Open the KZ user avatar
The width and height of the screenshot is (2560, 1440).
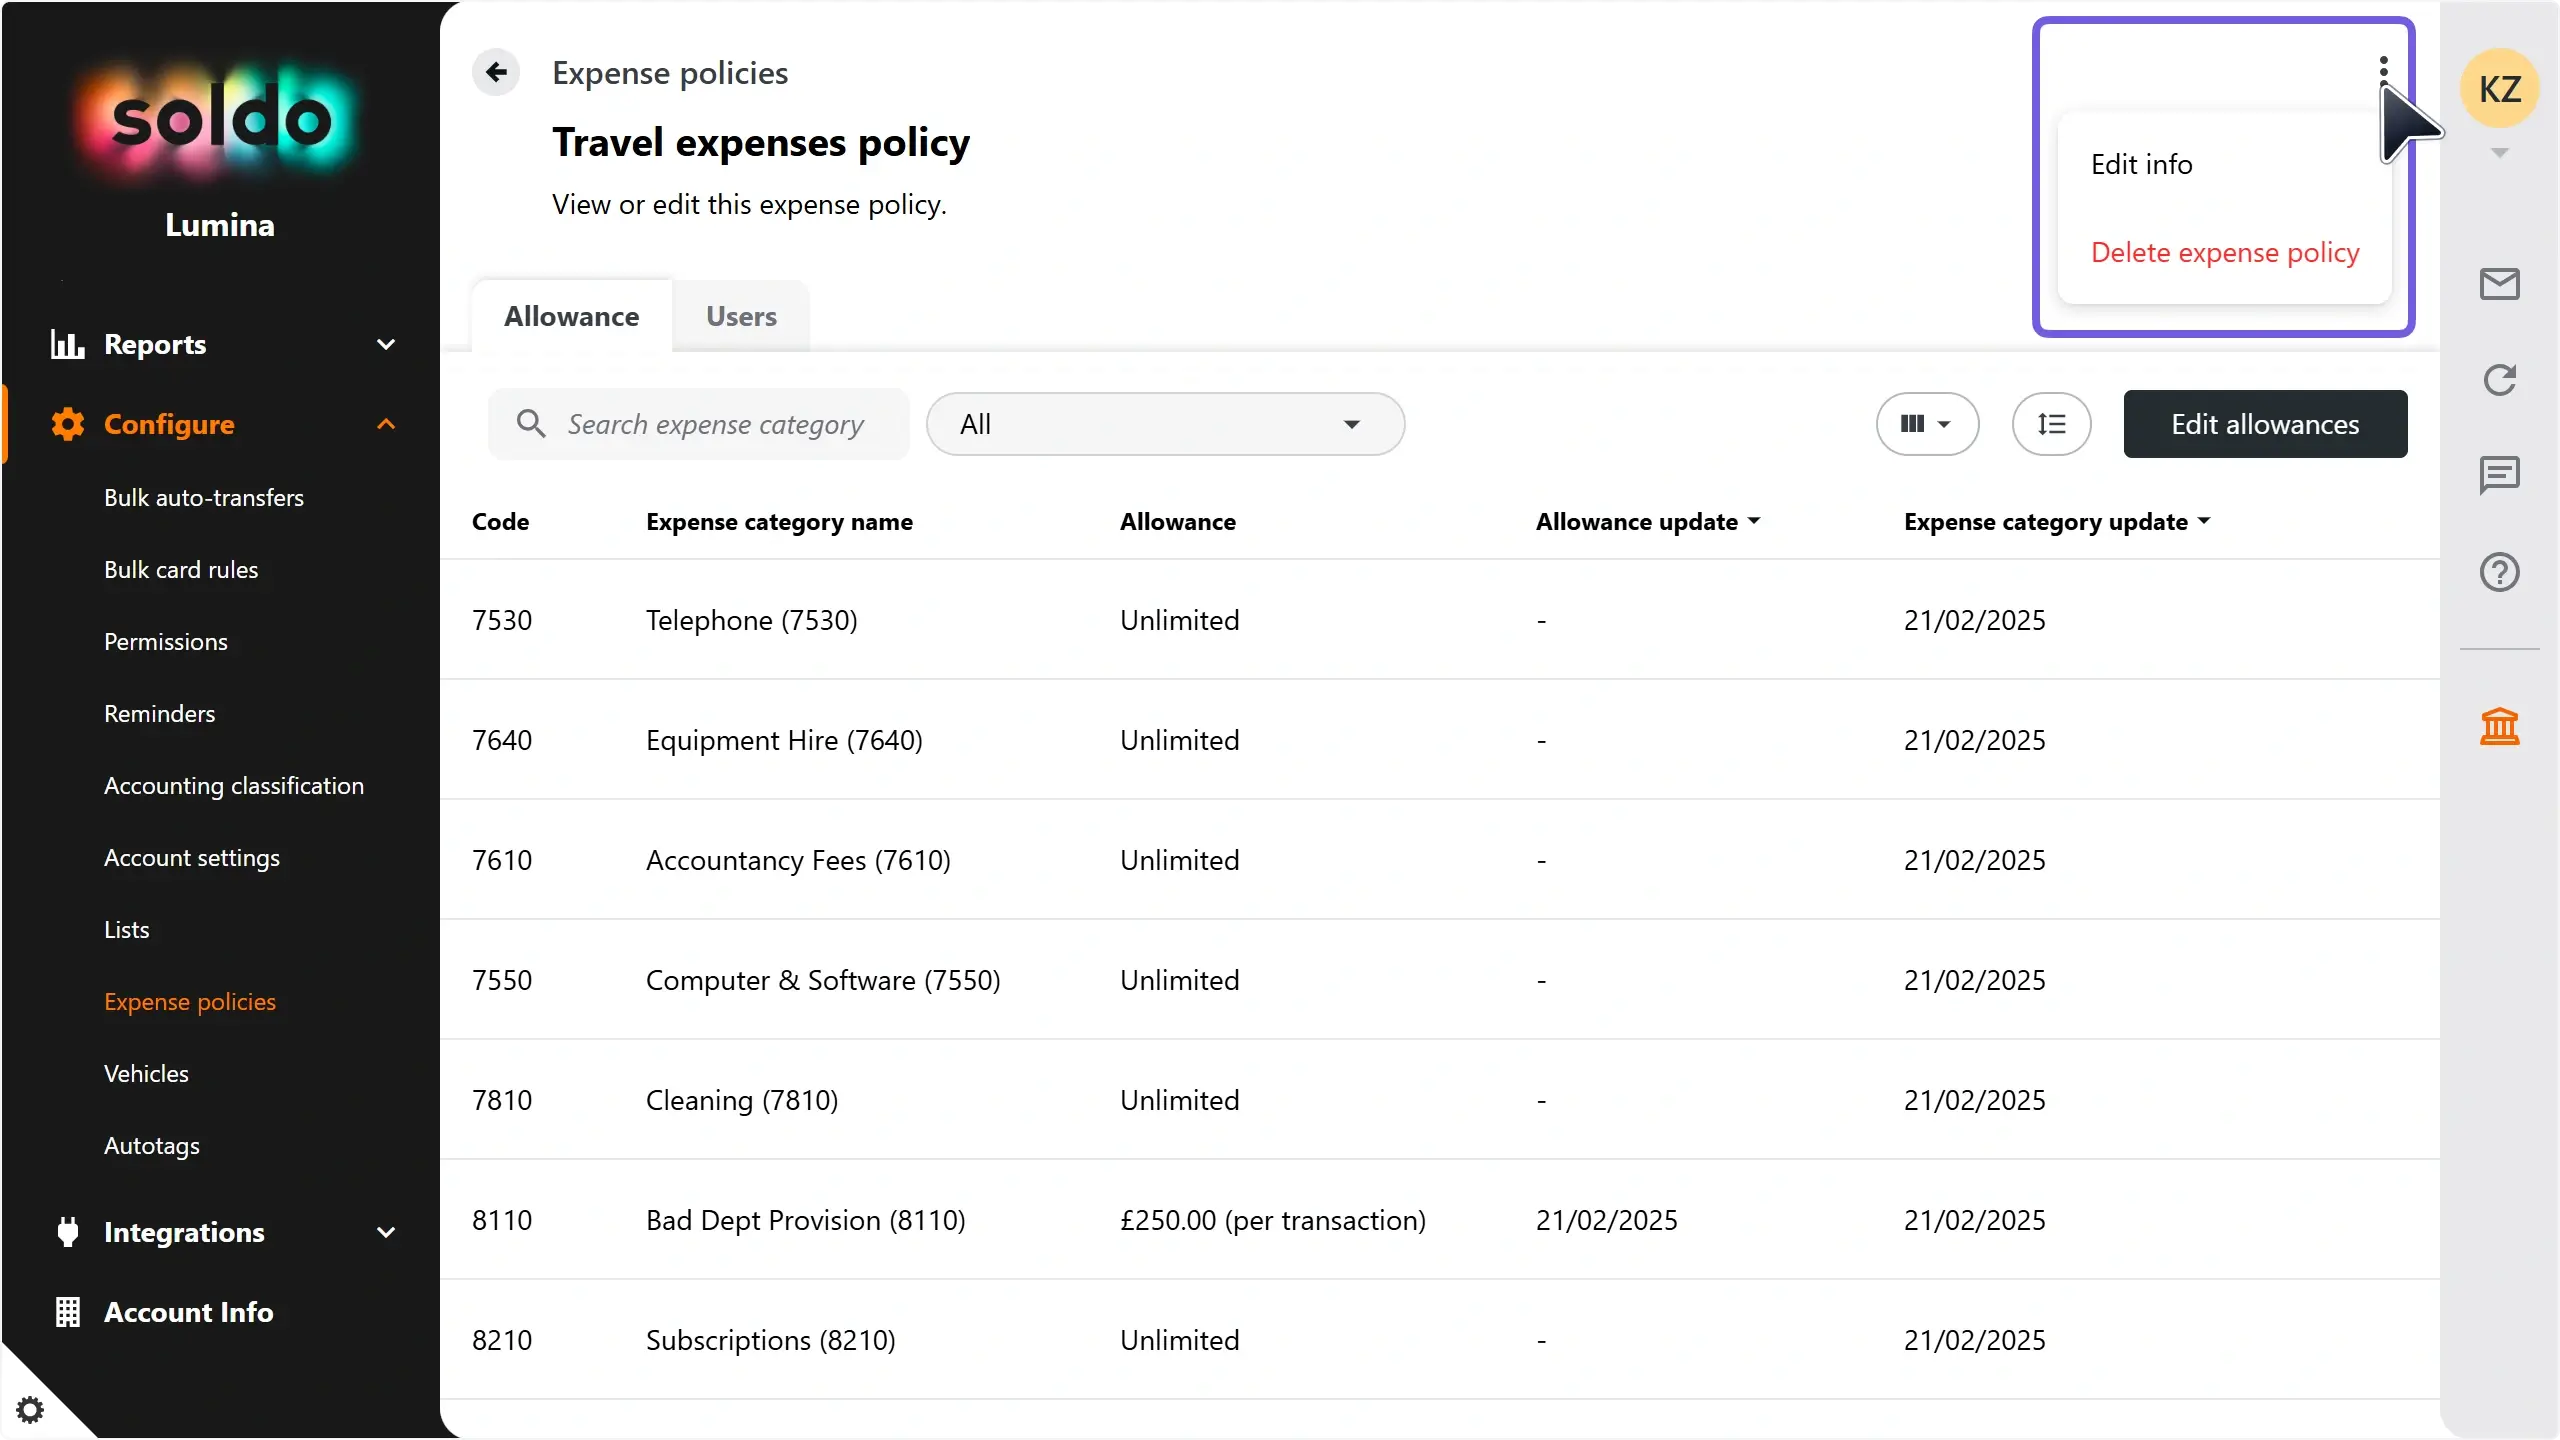click(x=2499, y=89)
